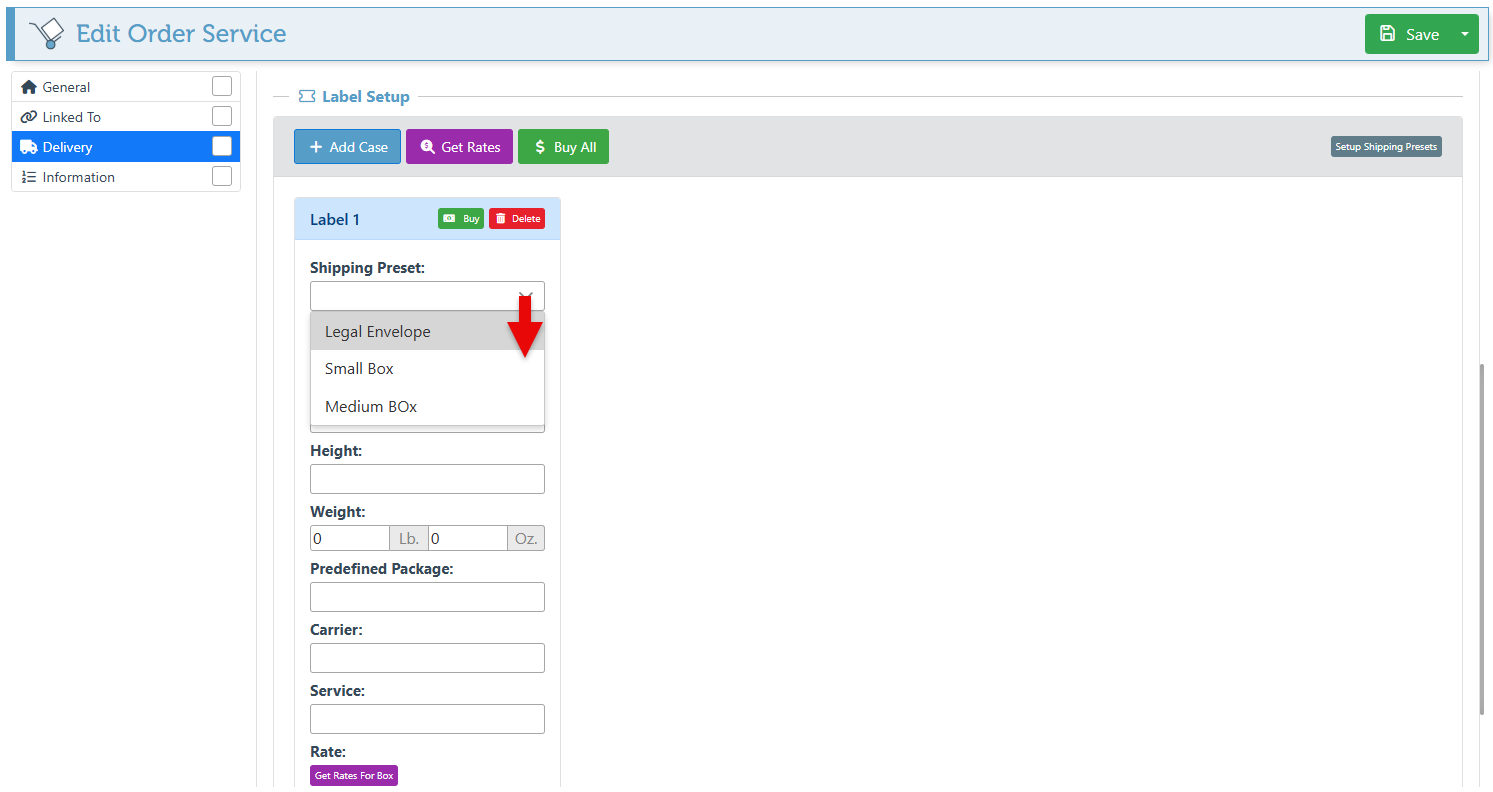Check the Linked To checkbox

[222, 117]
